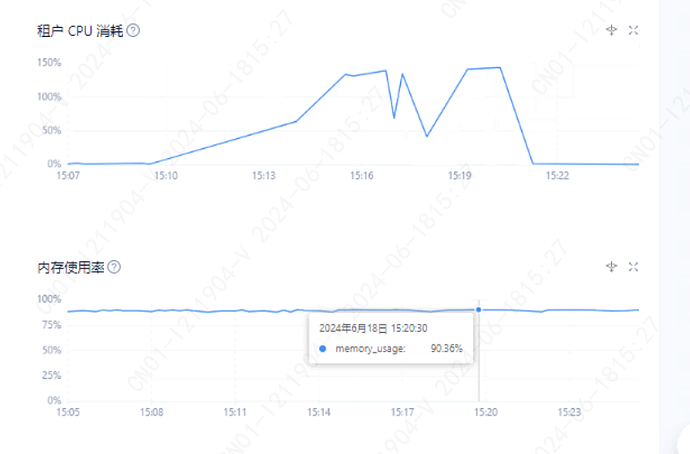Select the 15:10 tick on CPU chart
Viewport: 690px width, 454px height.
click(166, 176)
